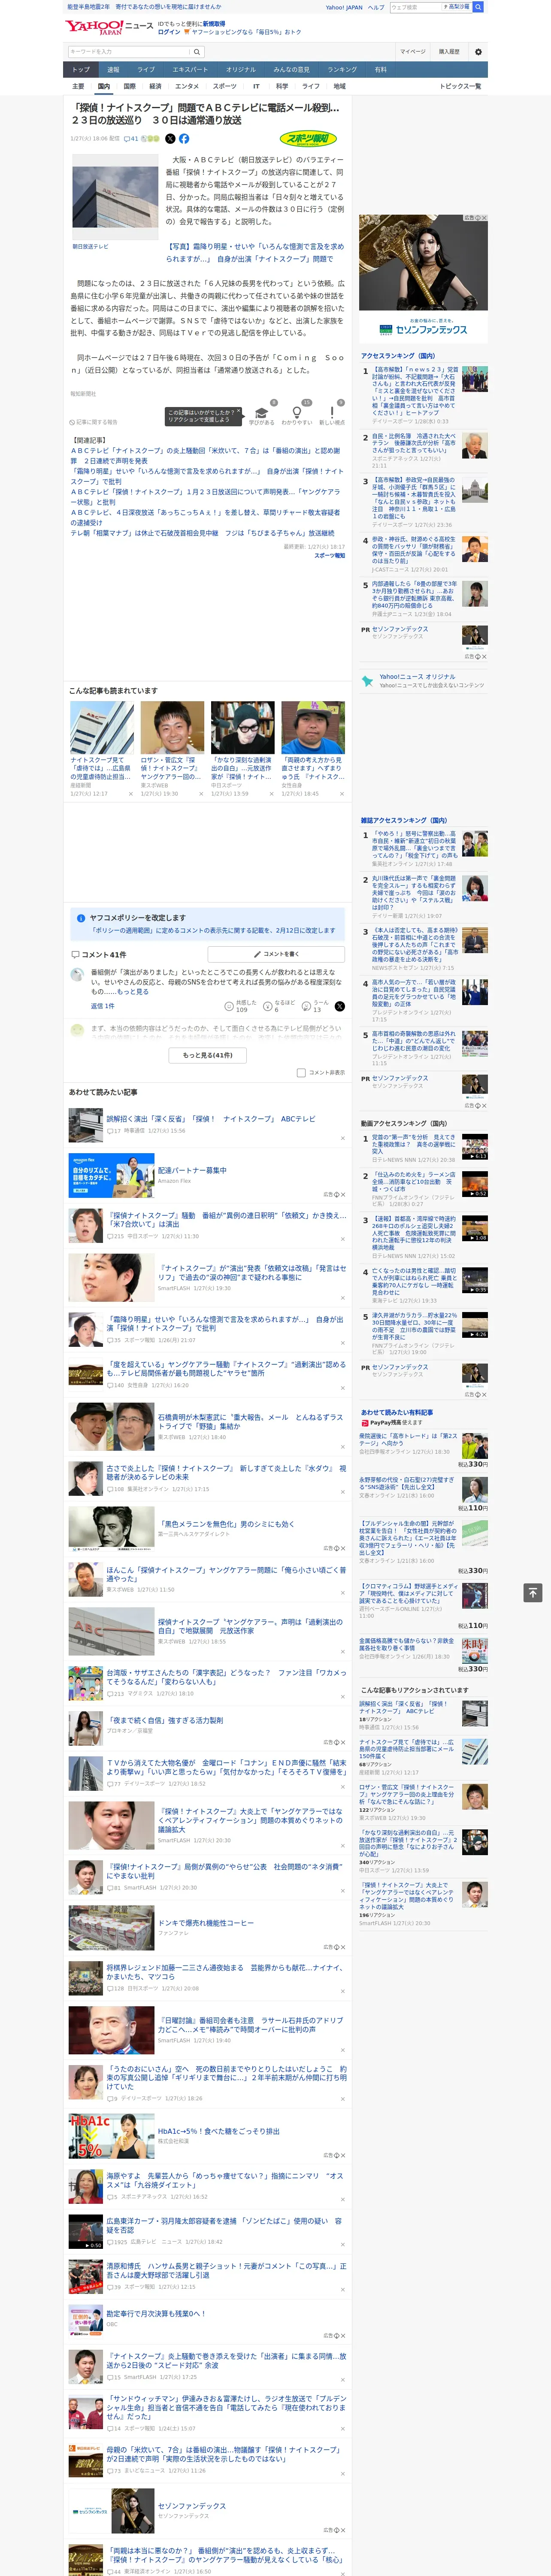
Task: Click もっと見る(41件) button
Action: coord(208,1055)
